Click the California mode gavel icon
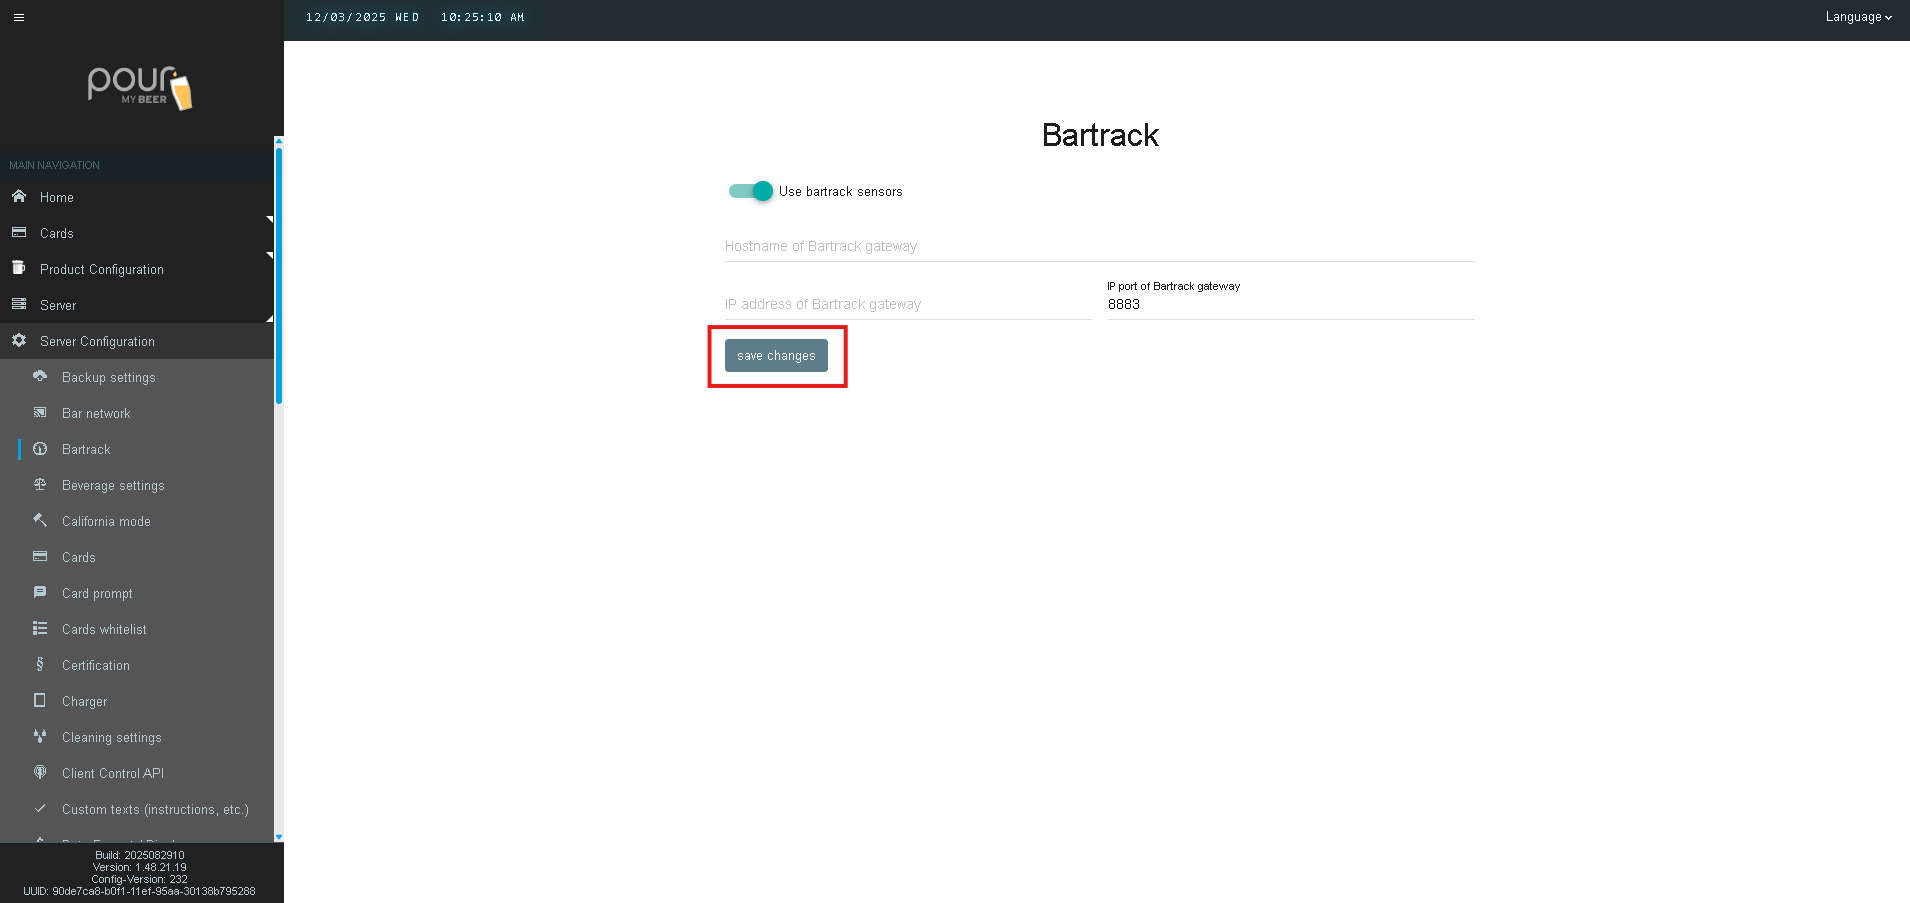 click(40, 521)
